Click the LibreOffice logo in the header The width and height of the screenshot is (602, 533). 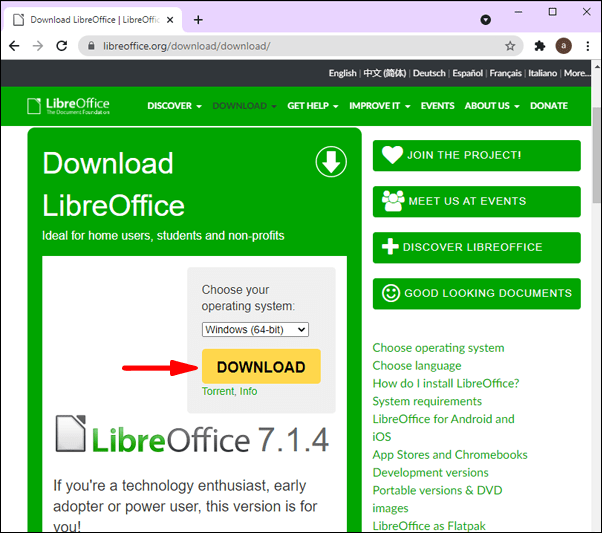point(68,106)
